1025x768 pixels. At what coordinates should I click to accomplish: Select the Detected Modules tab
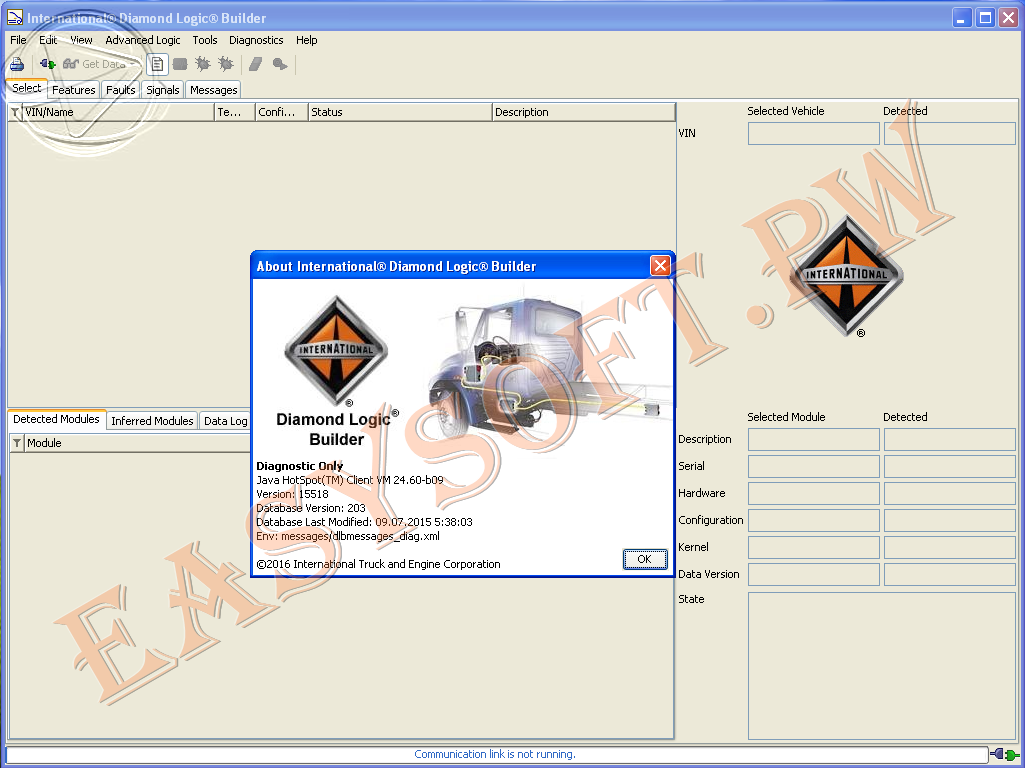click(x=56, y=419)
